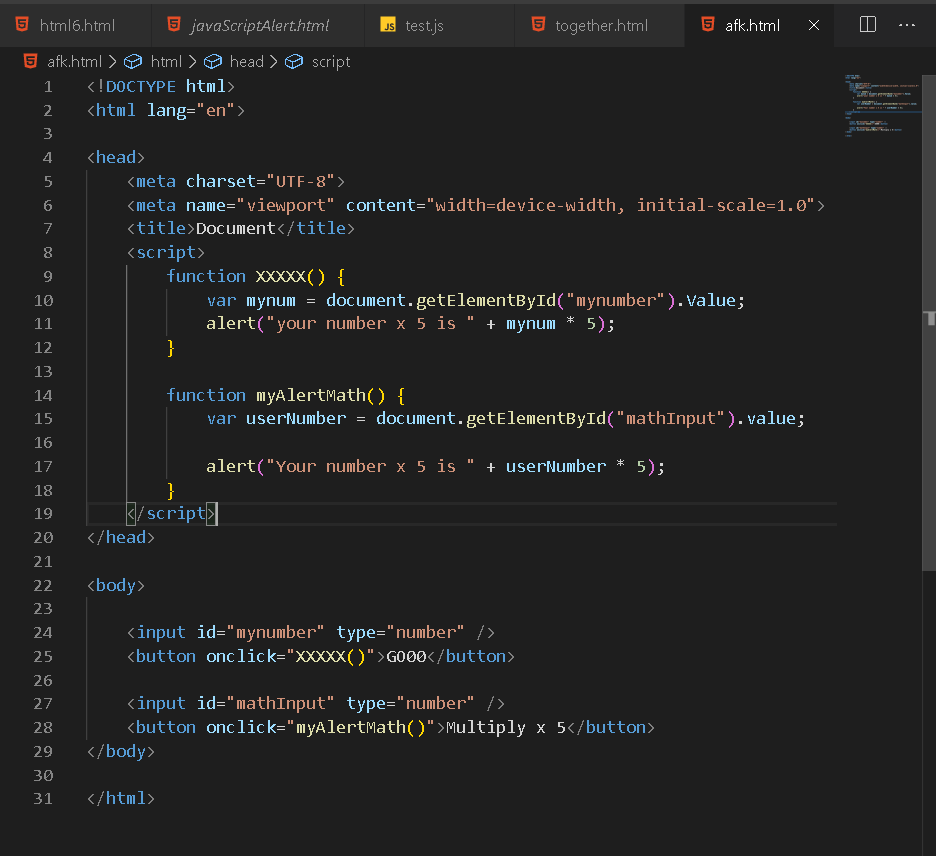This screenshot has height=856, width=936.
Task: Switch to the test.js tab
Action: point(439,26)
